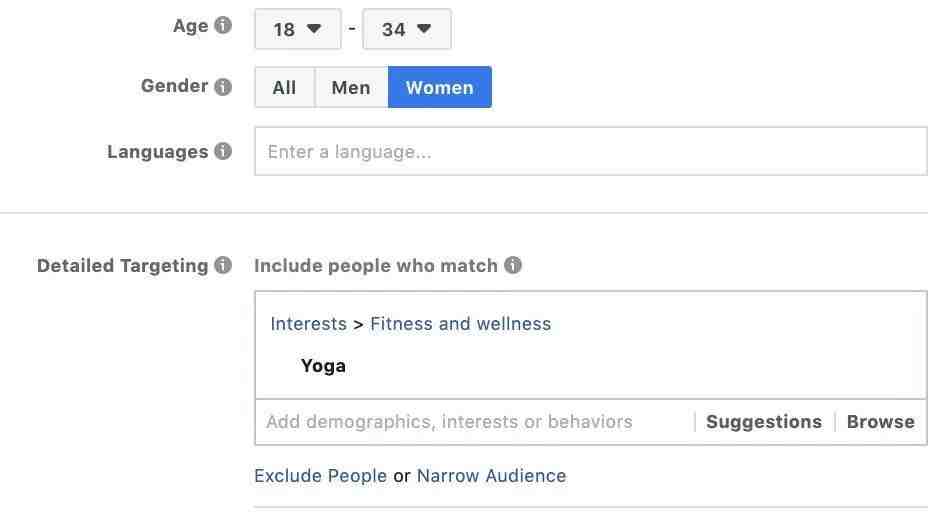The image size is (950, 513).
Task: Click the Fitness and wellness category link
Action: tap(460, 324)
